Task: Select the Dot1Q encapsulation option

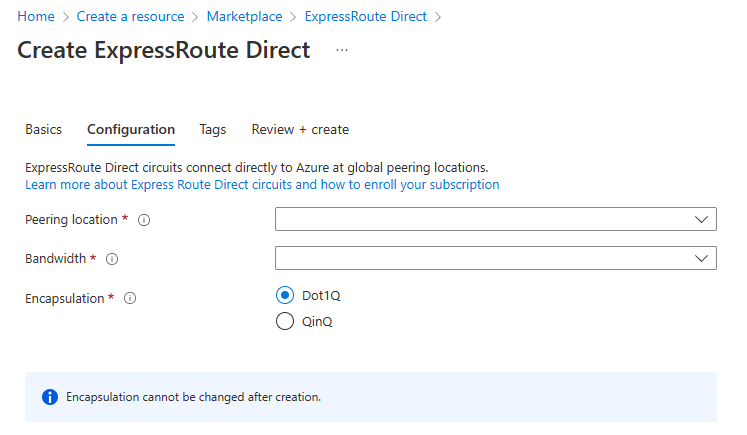Action: point(284,295)
